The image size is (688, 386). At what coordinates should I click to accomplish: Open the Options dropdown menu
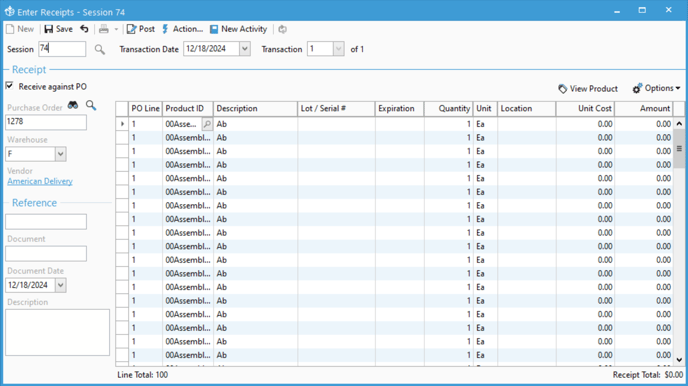pos(656,89)
